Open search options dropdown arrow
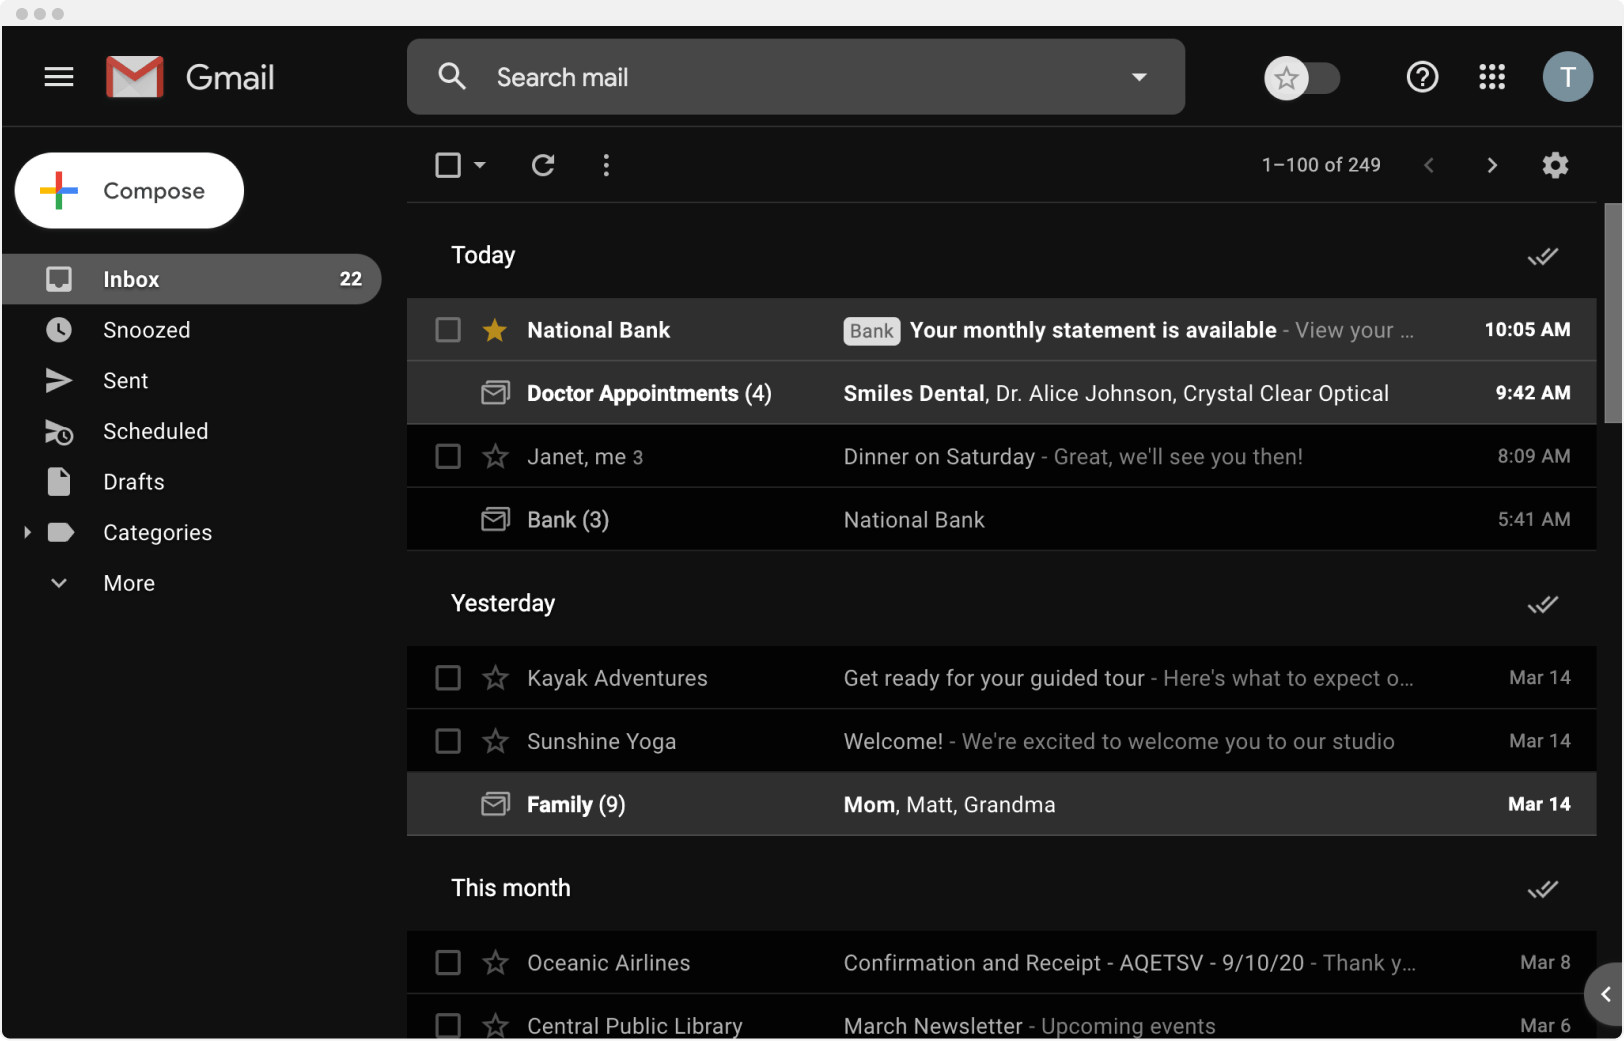 tap(1138, 77)
